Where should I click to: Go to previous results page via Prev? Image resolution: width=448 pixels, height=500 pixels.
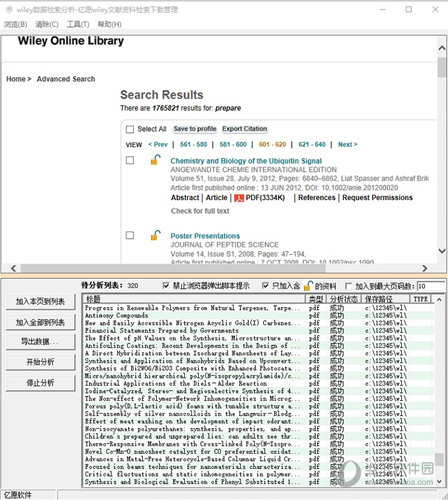tap(158, 144)
